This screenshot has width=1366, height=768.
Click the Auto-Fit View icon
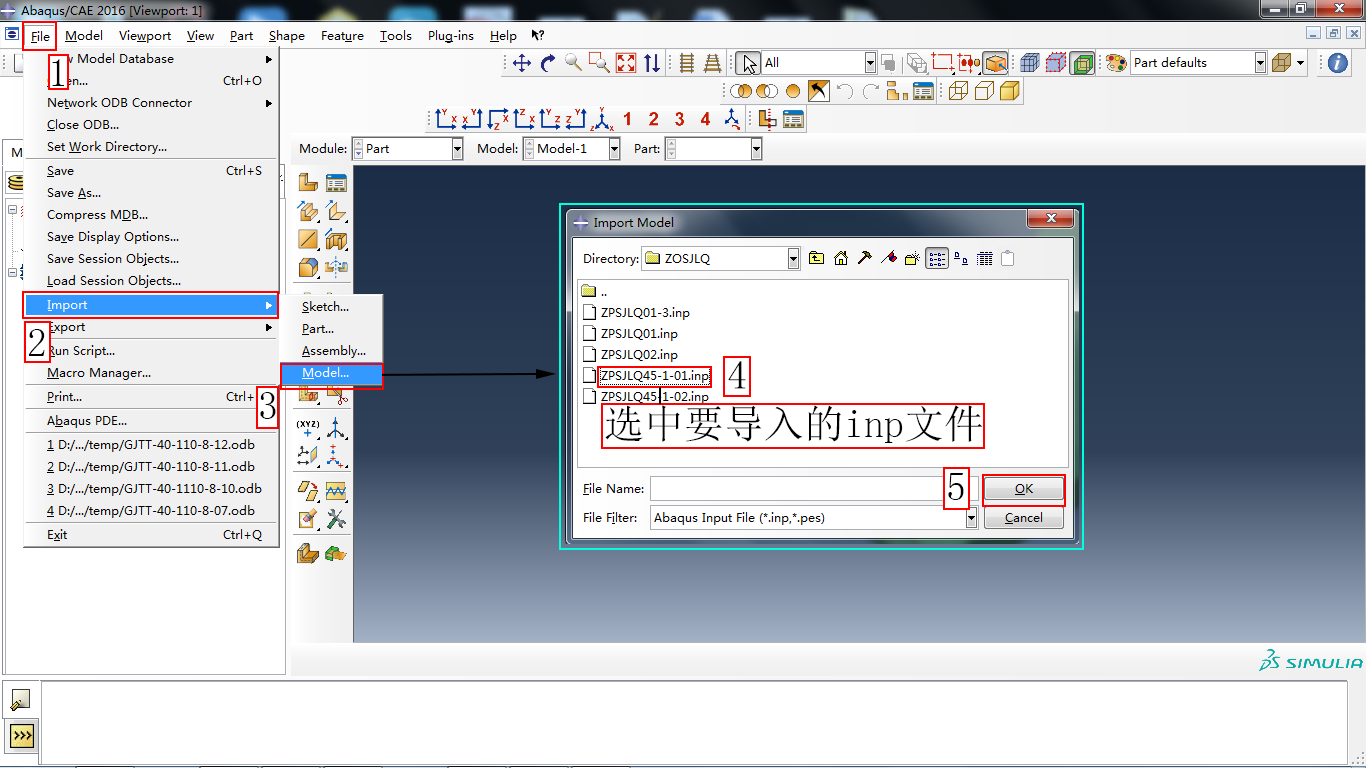tap(626, 63)
